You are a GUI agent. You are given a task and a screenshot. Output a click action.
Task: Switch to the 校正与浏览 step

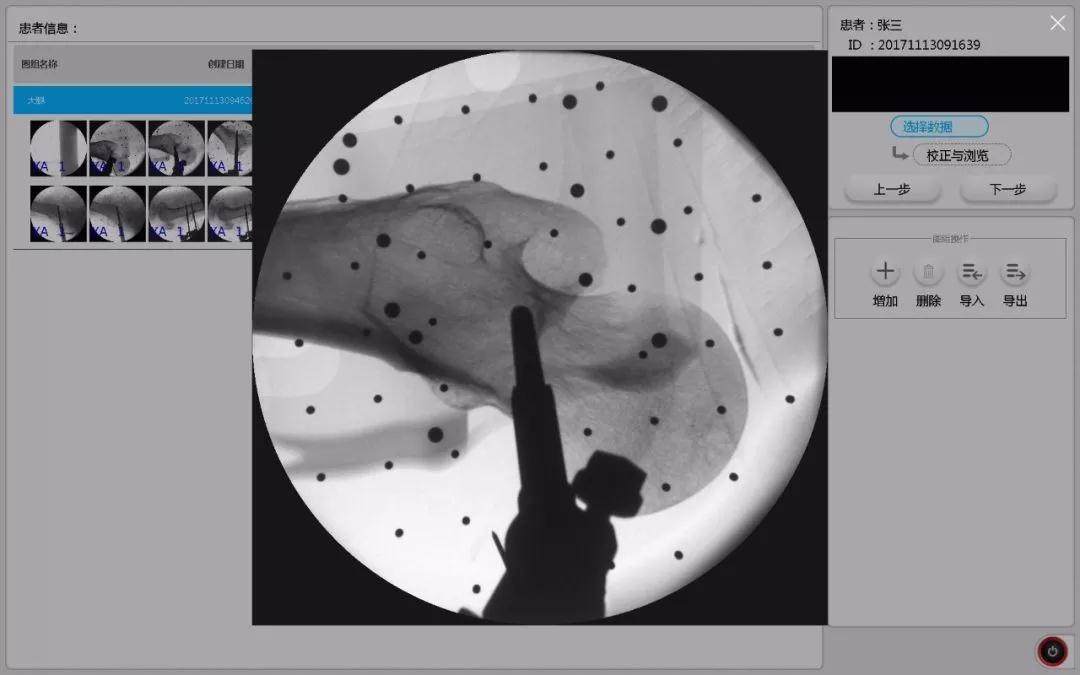pos(961,155)
